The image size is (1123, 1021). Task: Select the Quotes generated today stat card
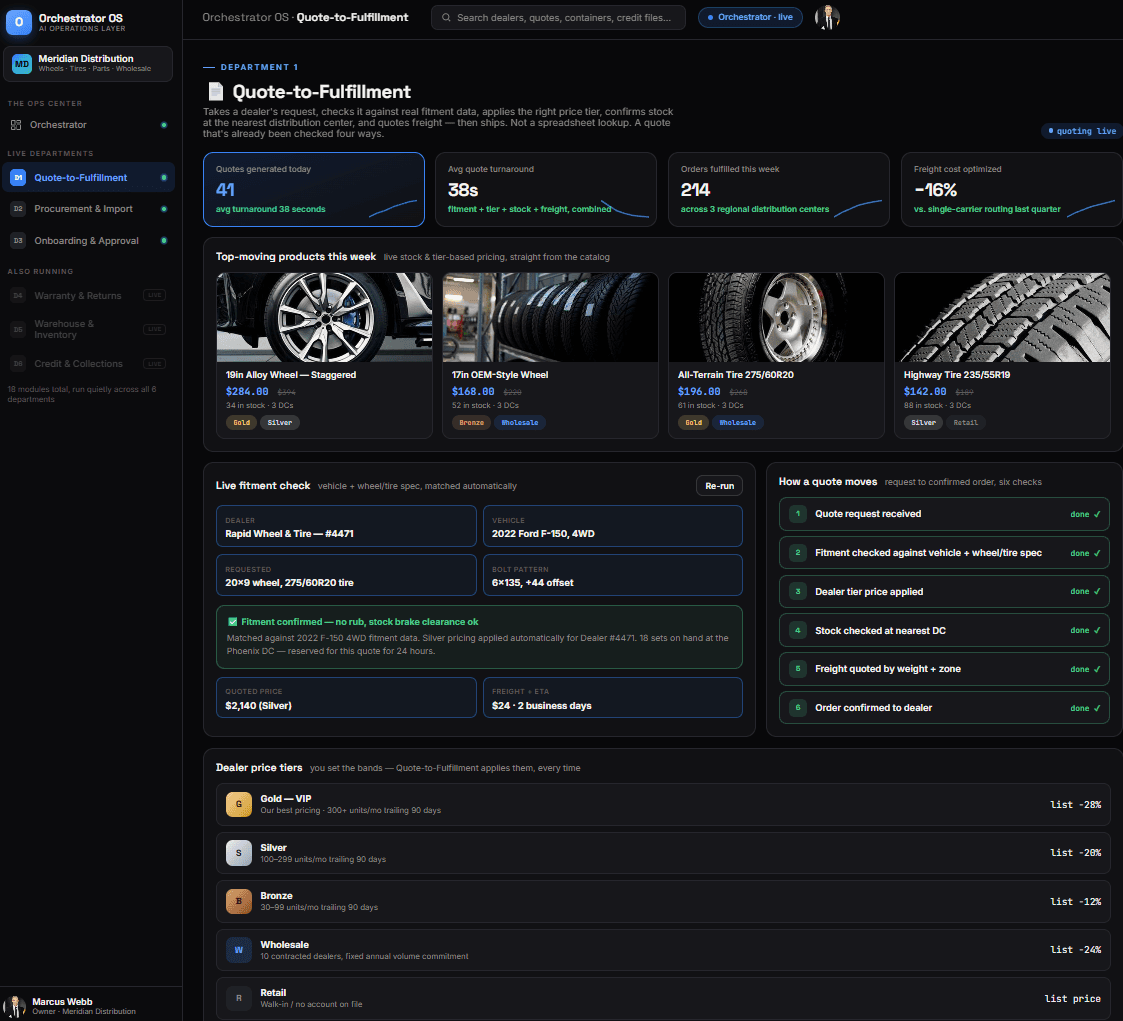(314, 189)
